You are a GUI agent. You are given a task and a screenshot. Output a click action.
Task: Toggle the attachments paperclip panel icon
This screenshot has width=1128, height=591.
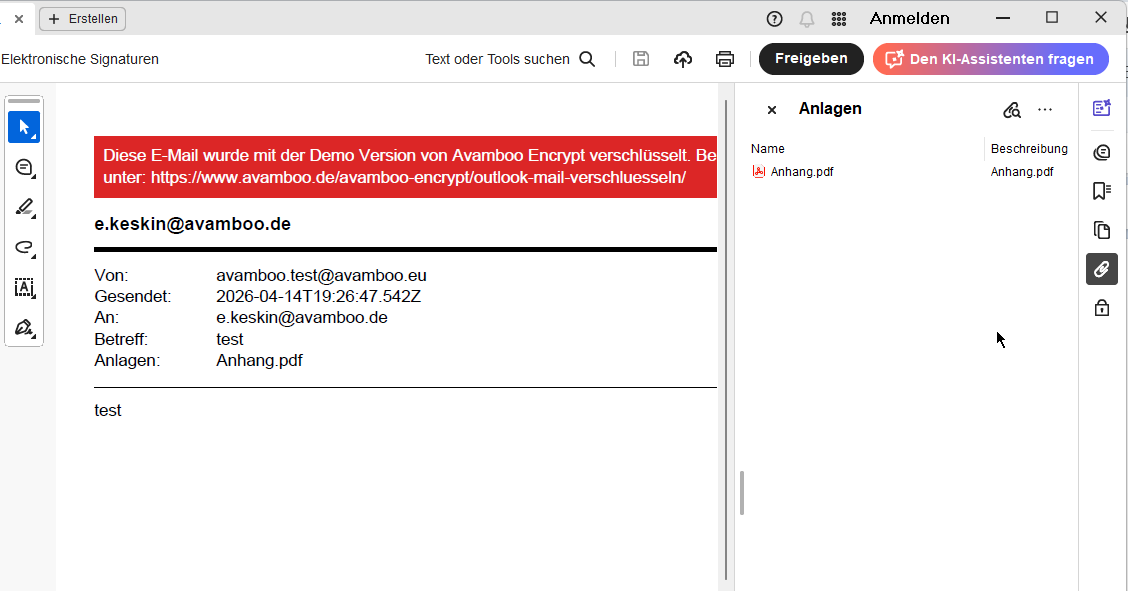(1101, 269)
